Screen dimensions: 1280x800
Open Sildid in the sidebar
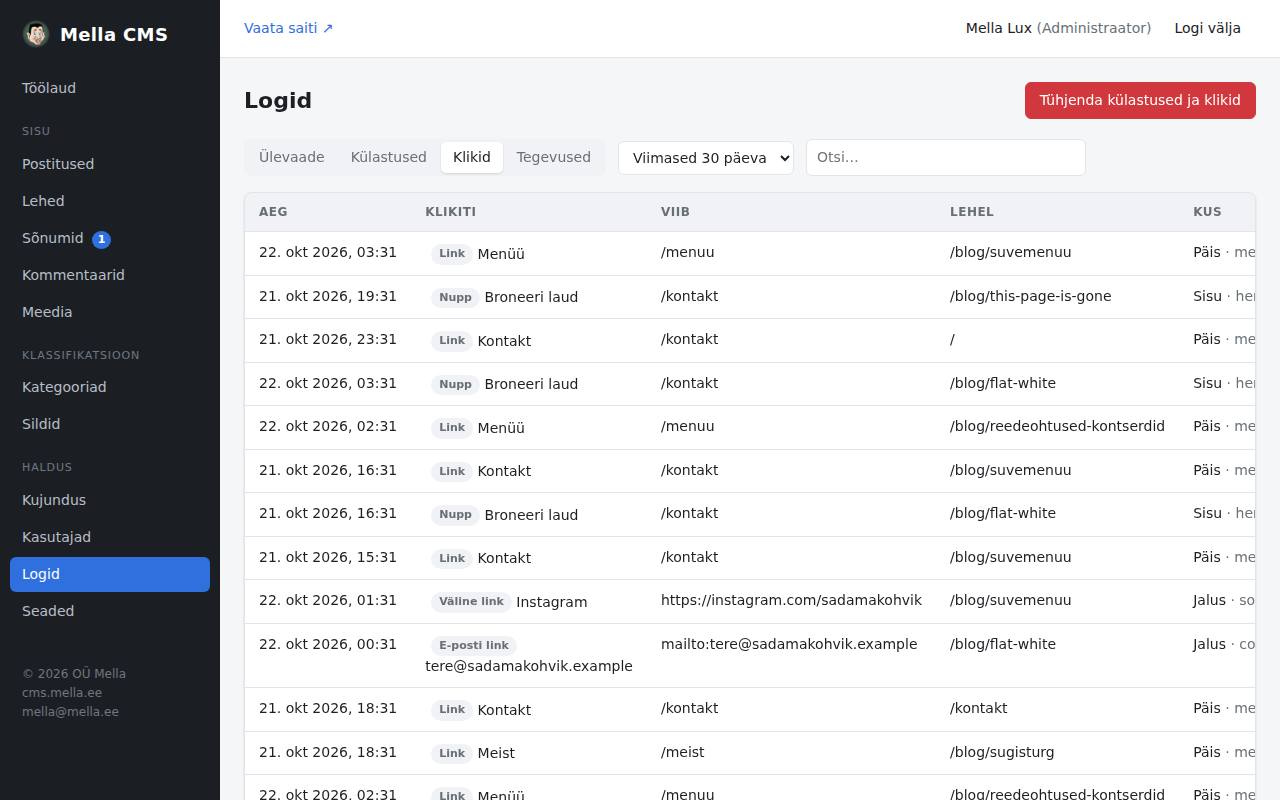tap(110, 424)
